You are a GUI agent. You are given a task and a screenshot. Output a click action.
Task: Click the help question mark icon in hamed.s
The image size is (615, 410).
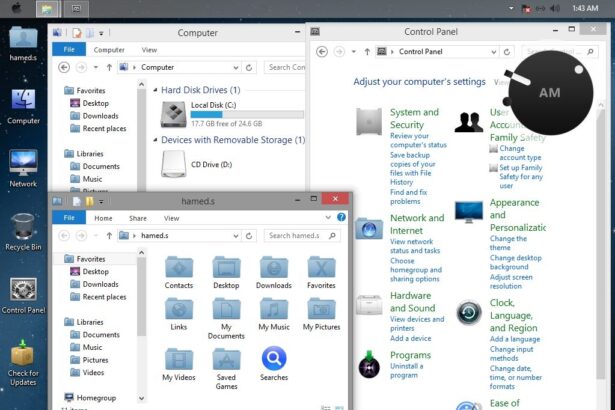[x=341, y=217]
